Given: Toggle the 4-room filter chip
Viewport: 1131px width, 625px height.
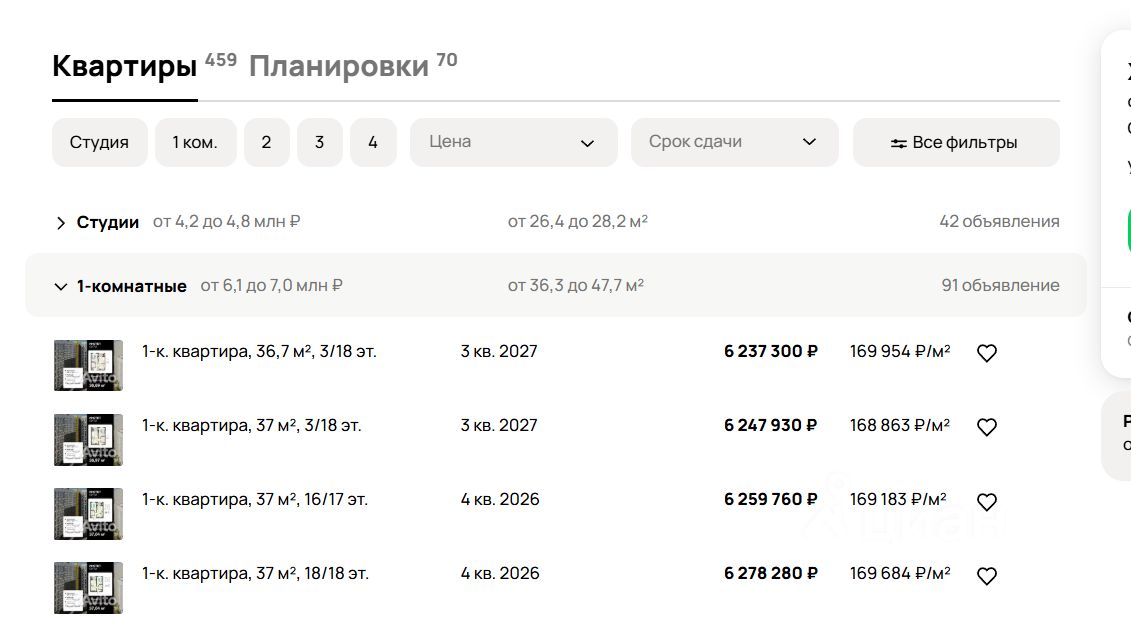Looking at the screenshot, I should (x=373, y=142).
